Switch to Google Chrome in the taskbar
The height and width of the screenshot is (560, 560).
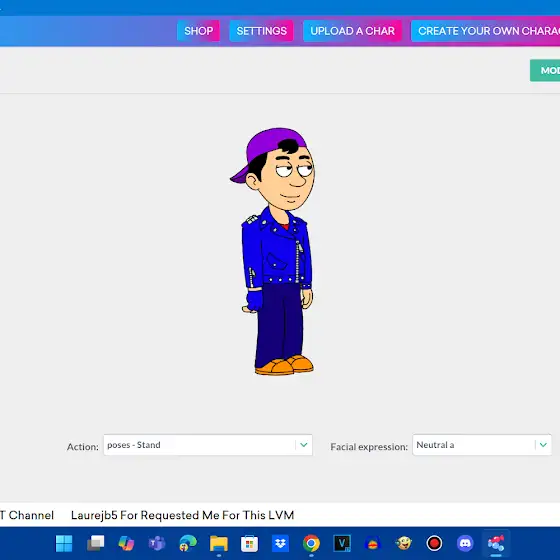311,543
